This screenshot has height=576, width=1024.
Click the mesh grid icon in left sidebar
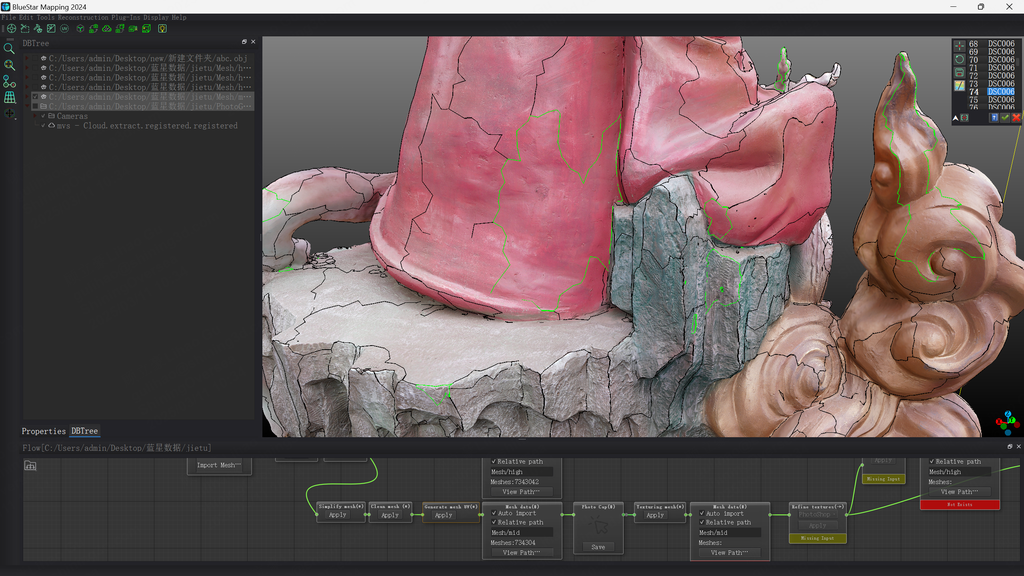(9, 98)
